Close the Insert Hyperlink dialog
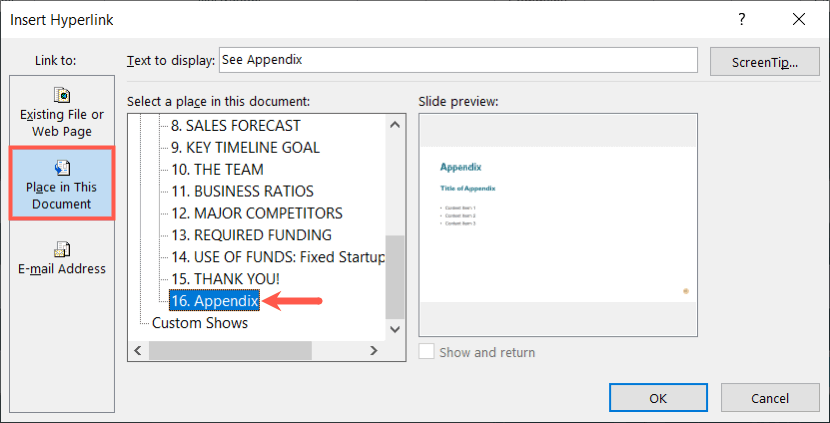 [x=798, y=19]
